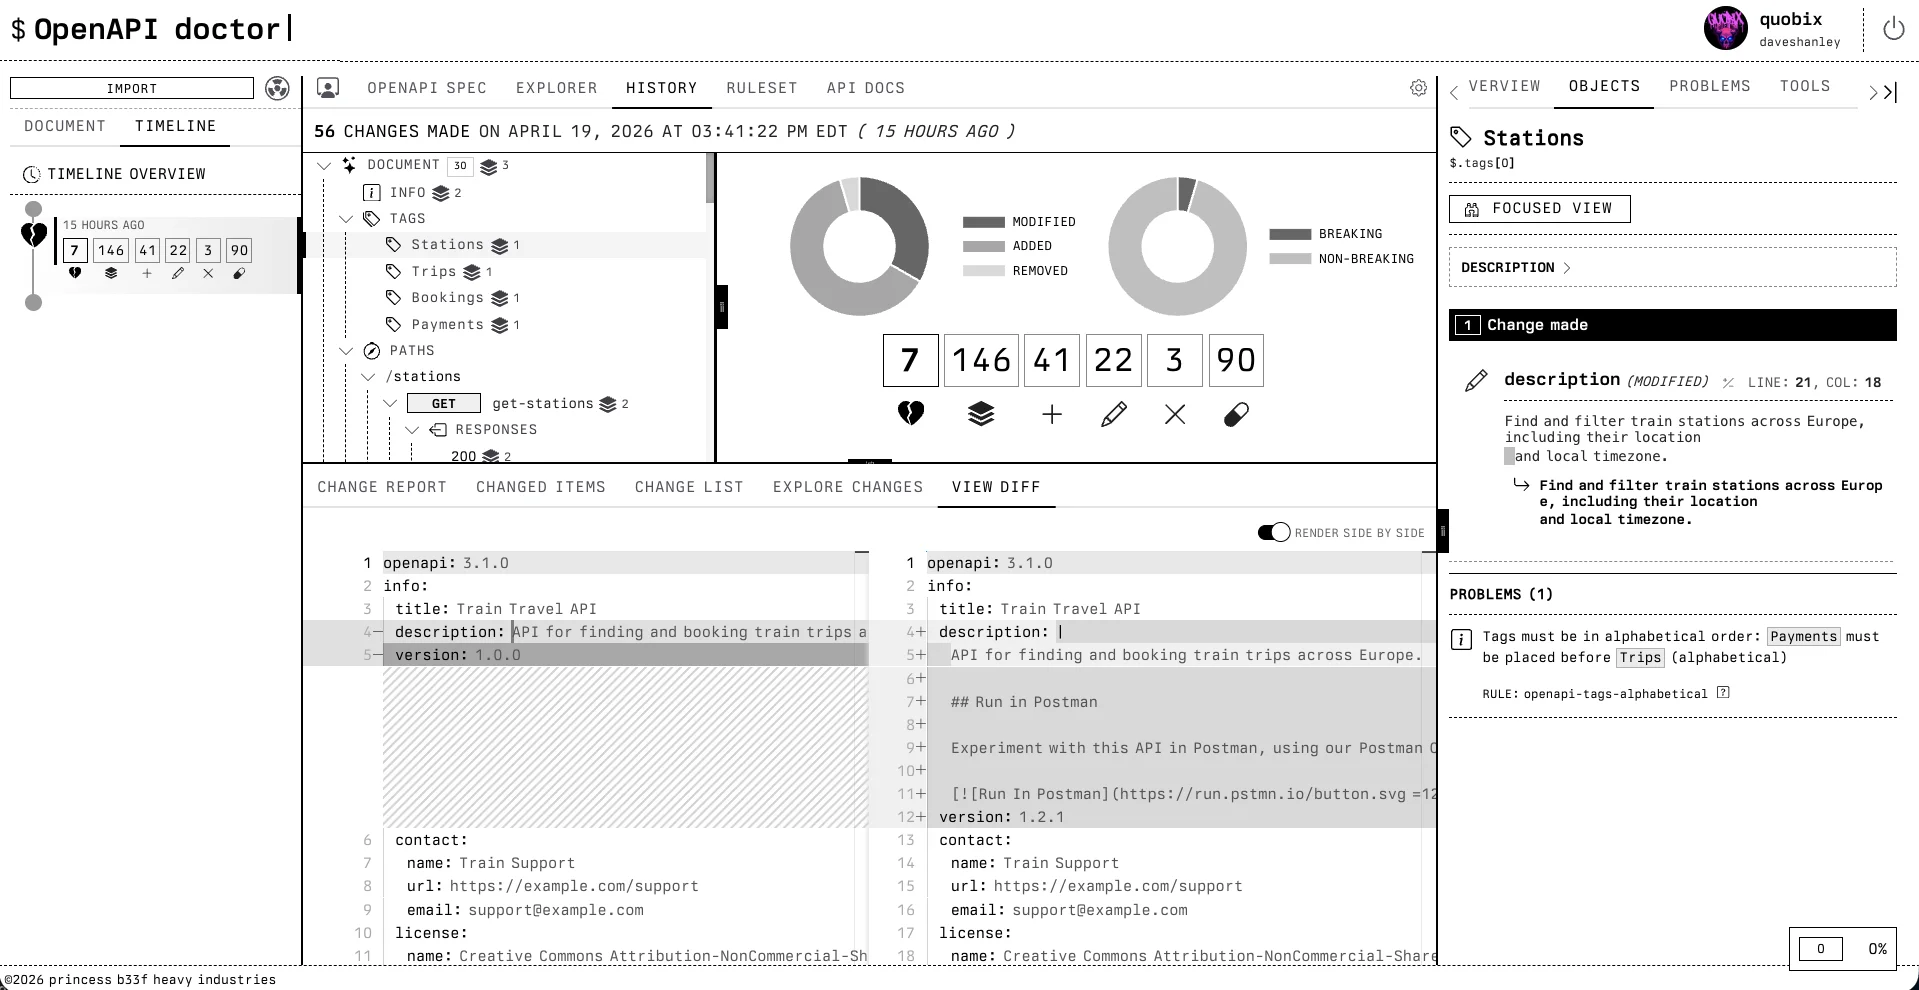Open settings gear above history panel

(x=1418, y=88)
